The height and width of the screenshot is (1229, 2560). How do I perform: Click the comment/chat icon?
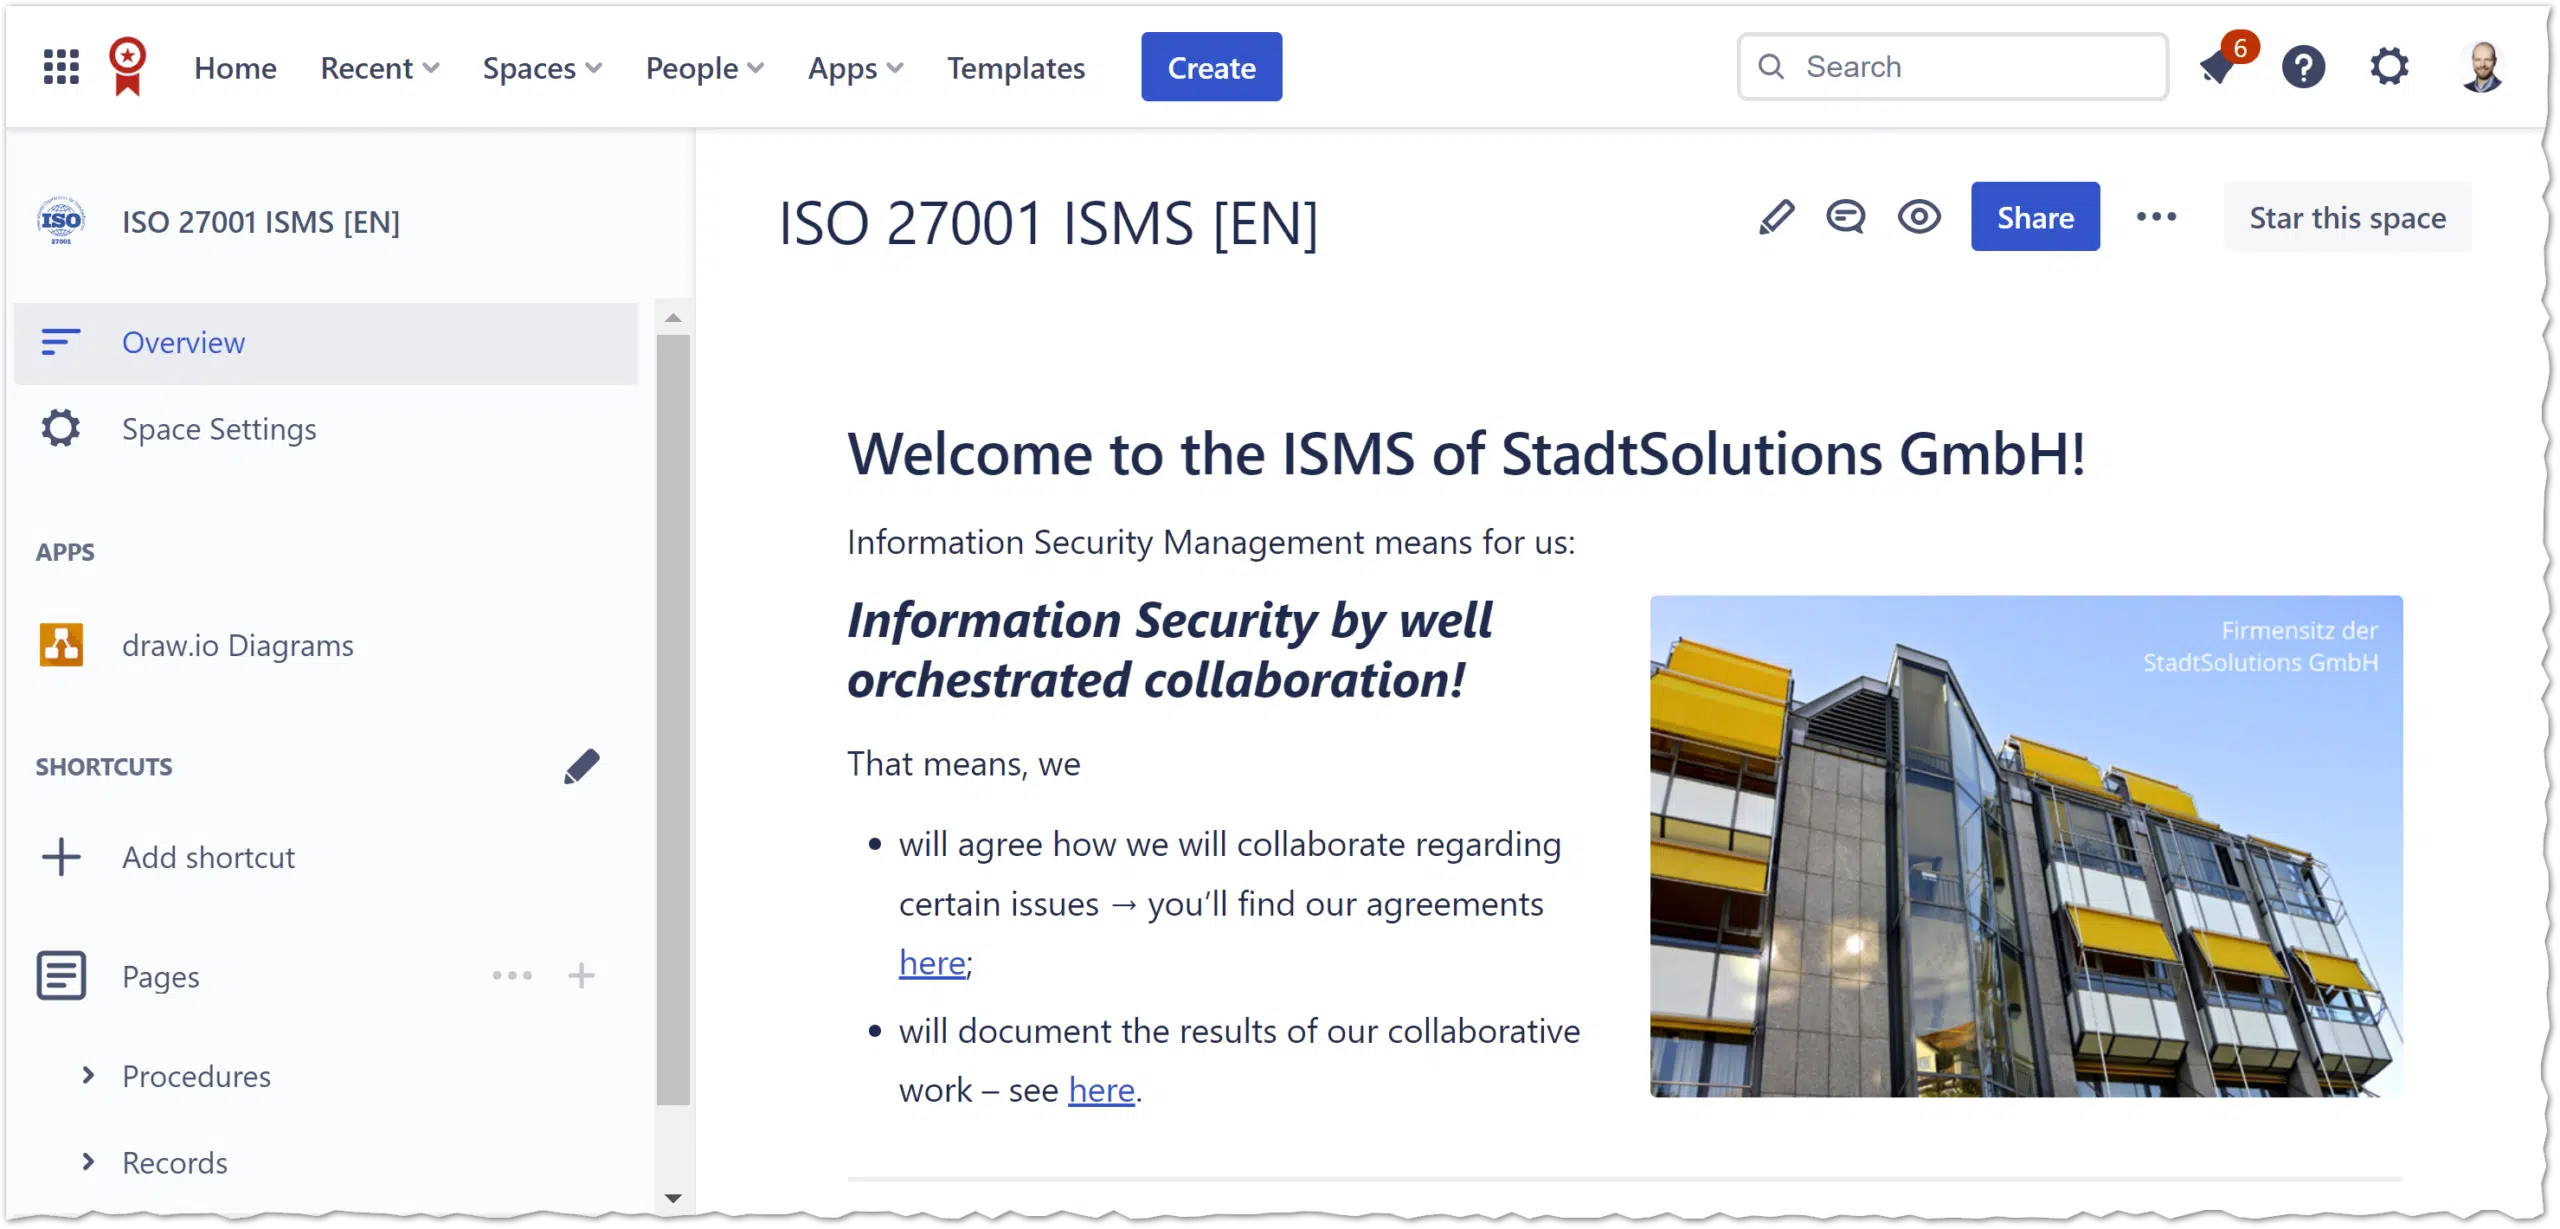[1847, 217]
